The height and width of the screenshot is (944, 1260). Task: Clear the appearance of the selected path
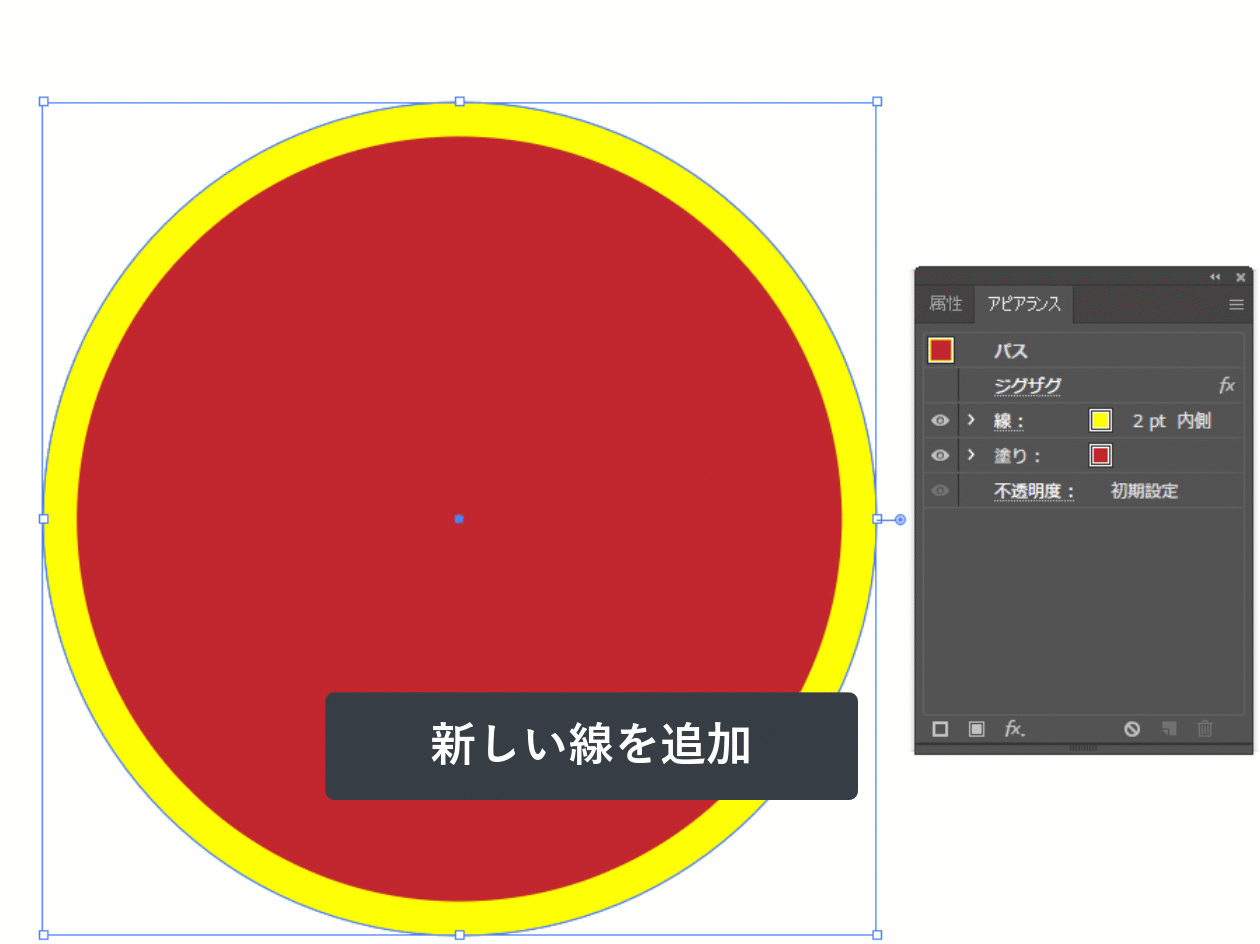point(1133,729)
